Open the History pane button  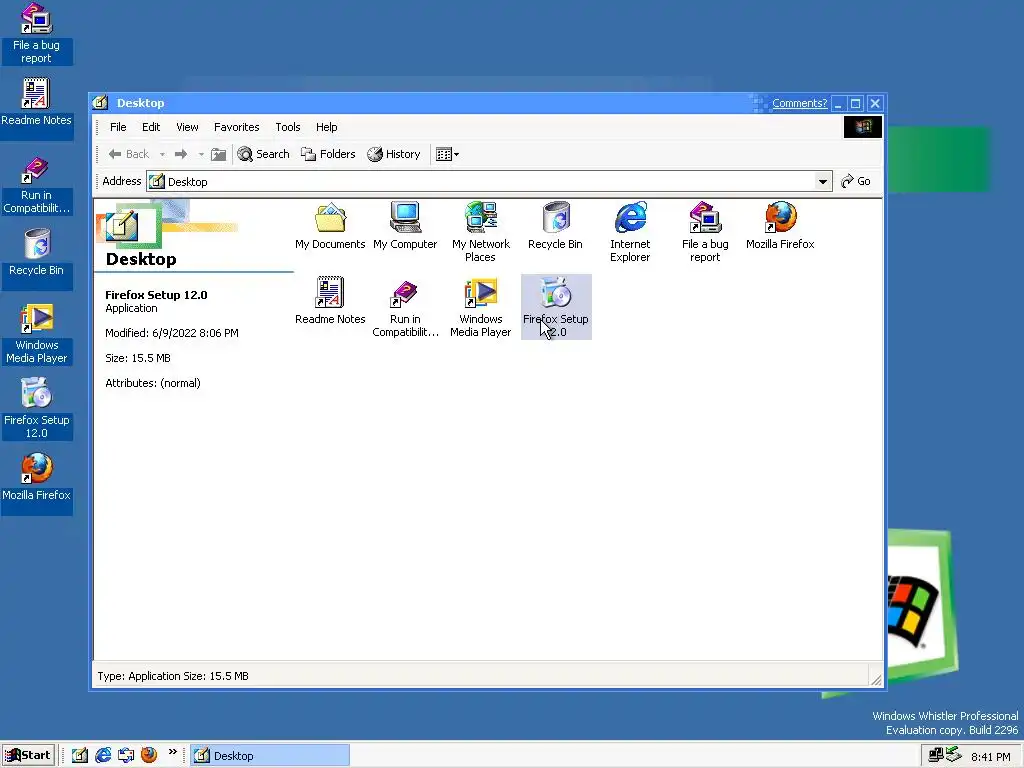click(394, 154)
